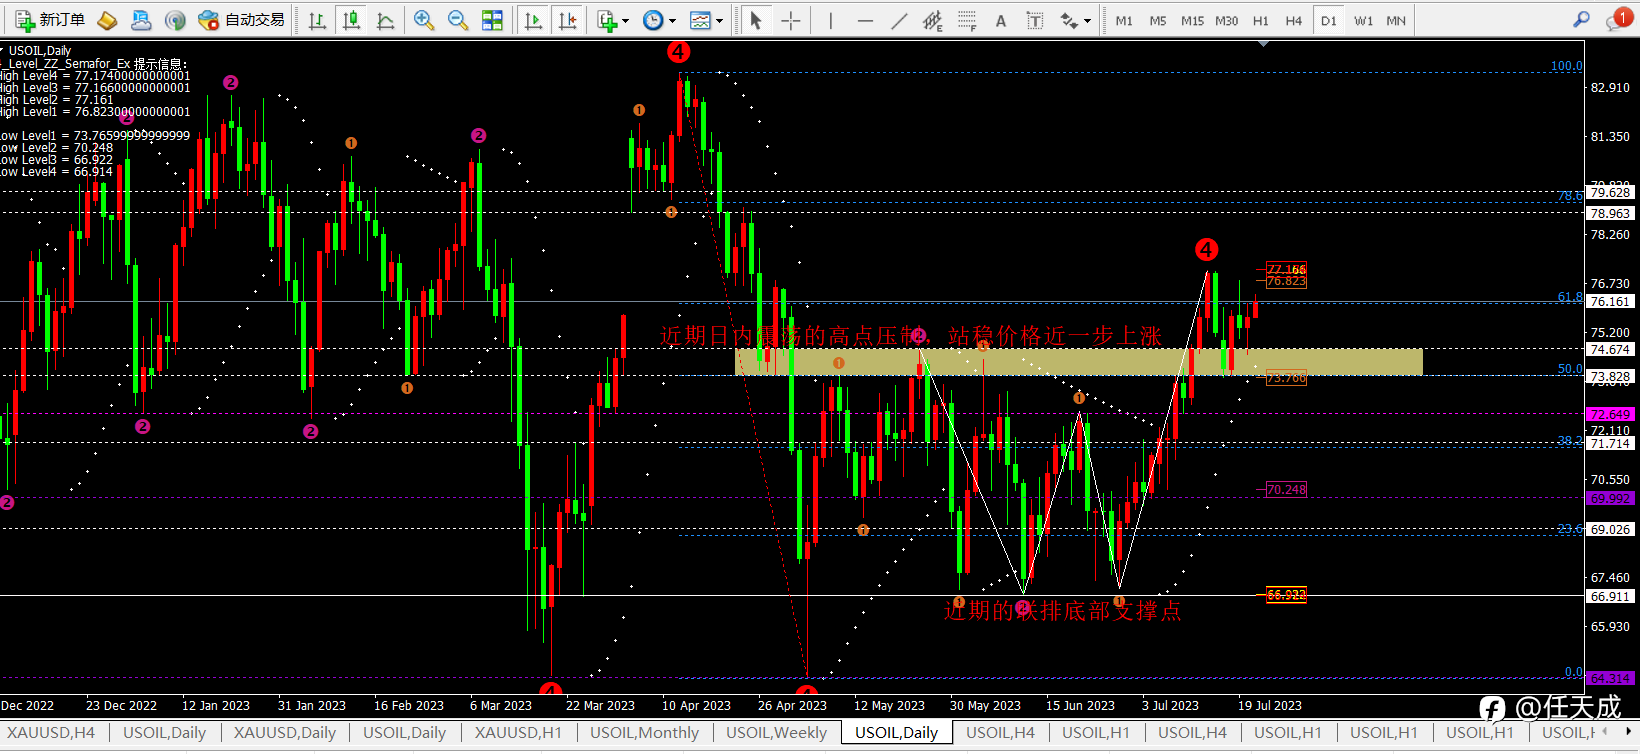Select the Text Label tool
Viewport: 1640px width, 754px height.
[x=1035, y=20]
